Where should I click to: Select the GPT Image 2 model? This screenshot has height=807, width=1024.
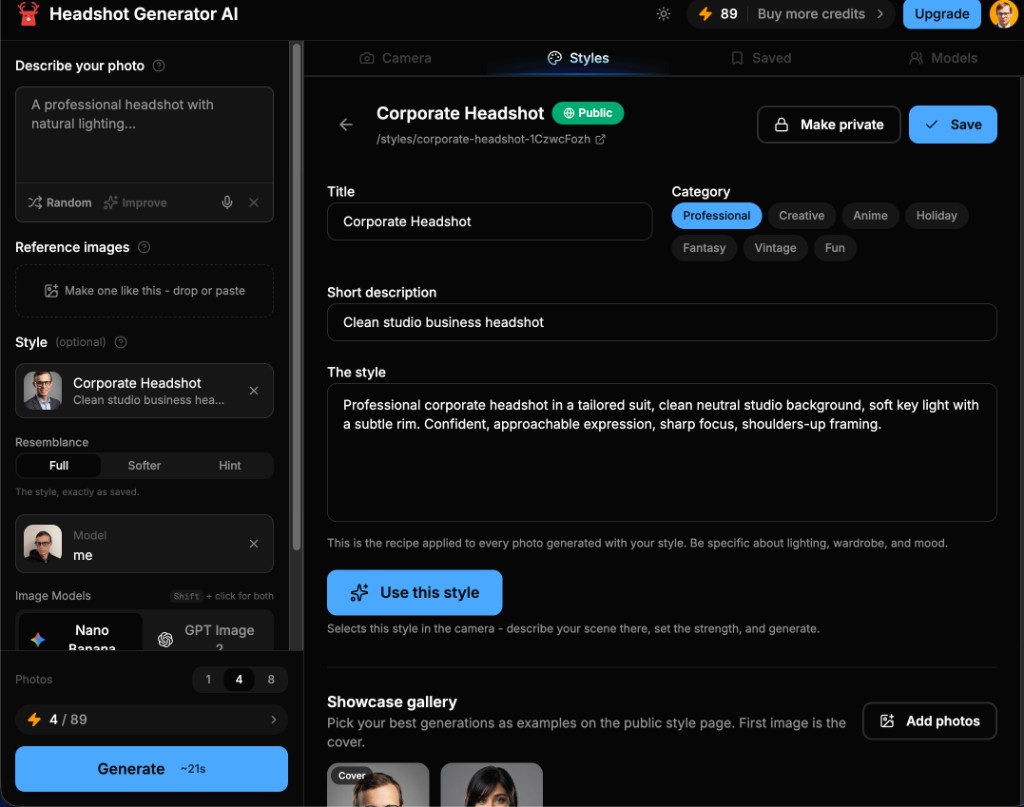pyautogui.click(x=208, y=632)
